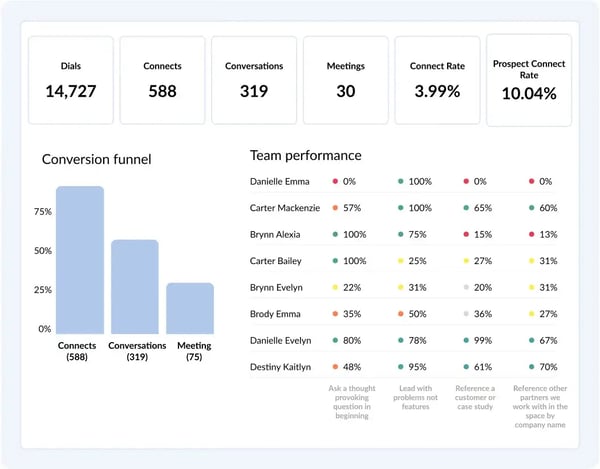The width and height of the screenshot is (600, 469).
Task: Click Danielle Evelyn's 78% value
Action: (x=417, y=340)
